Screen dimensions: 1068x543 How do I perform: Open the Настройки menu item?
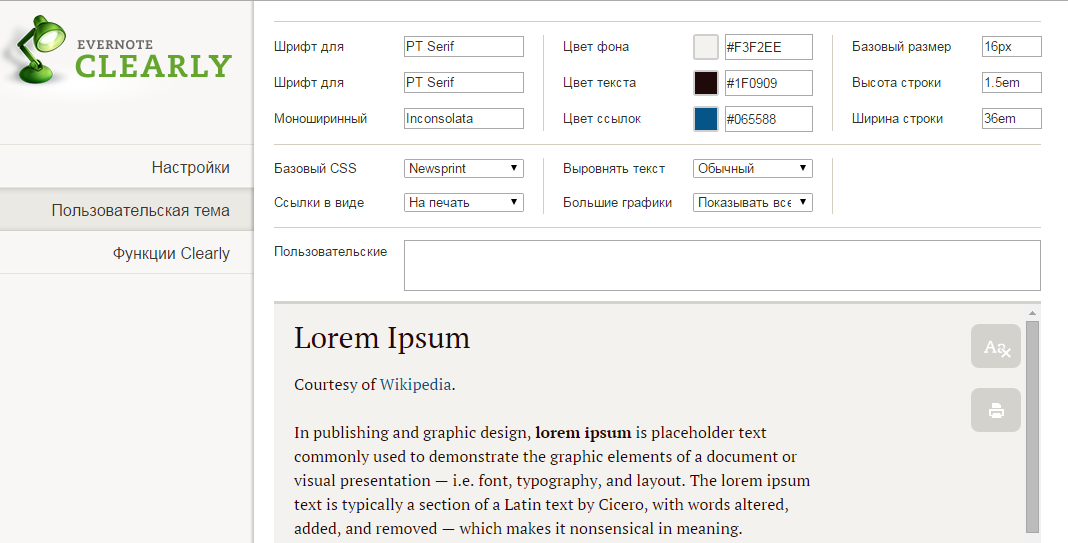click(x=190, y=167)
